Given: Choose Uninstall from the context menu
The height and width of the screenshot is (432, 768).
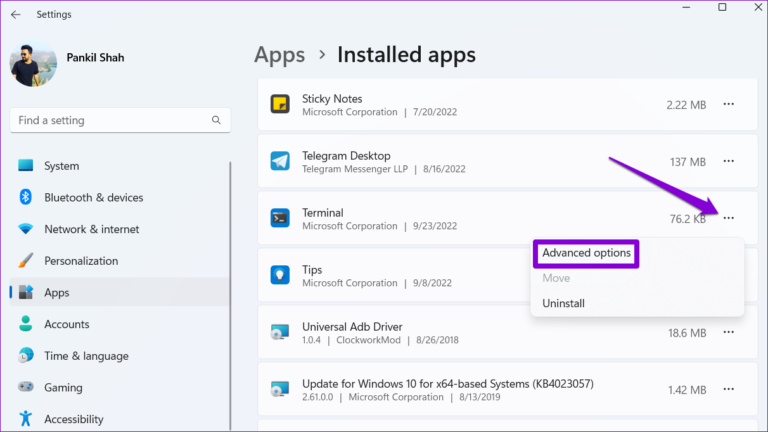Looking at the screenshot, I should 563,303.
